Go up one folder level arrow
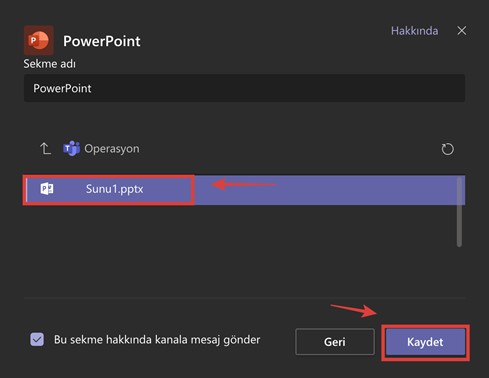This screenshot has height=378, width=489. pyautogui.click(x=45, y=148)
